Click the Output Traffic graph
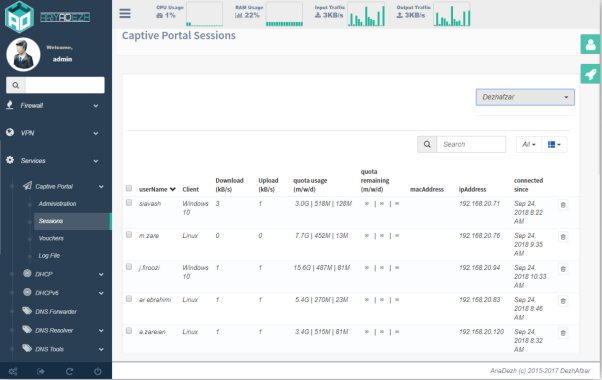Image resolution: width=602 pixels, height=380 pixels. pos(452,14)
